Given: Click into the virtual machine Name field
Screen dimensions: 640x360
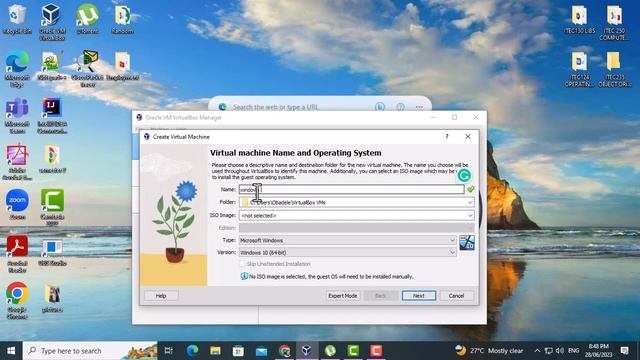Looking at the screenshot, I should tap(351, 189).
